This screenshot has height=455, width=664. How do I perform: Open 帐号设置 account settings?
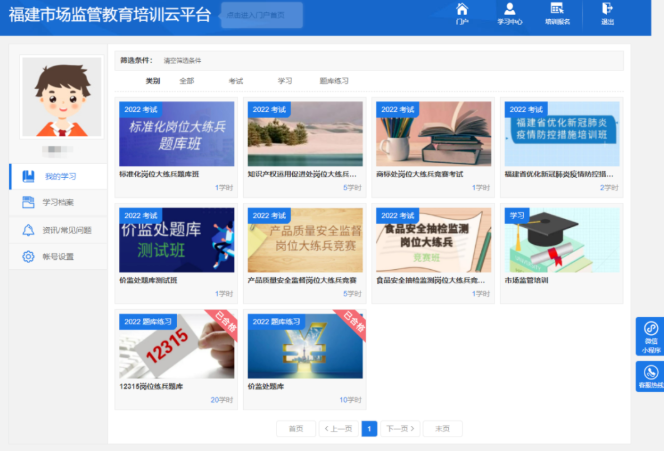point(59,257)
